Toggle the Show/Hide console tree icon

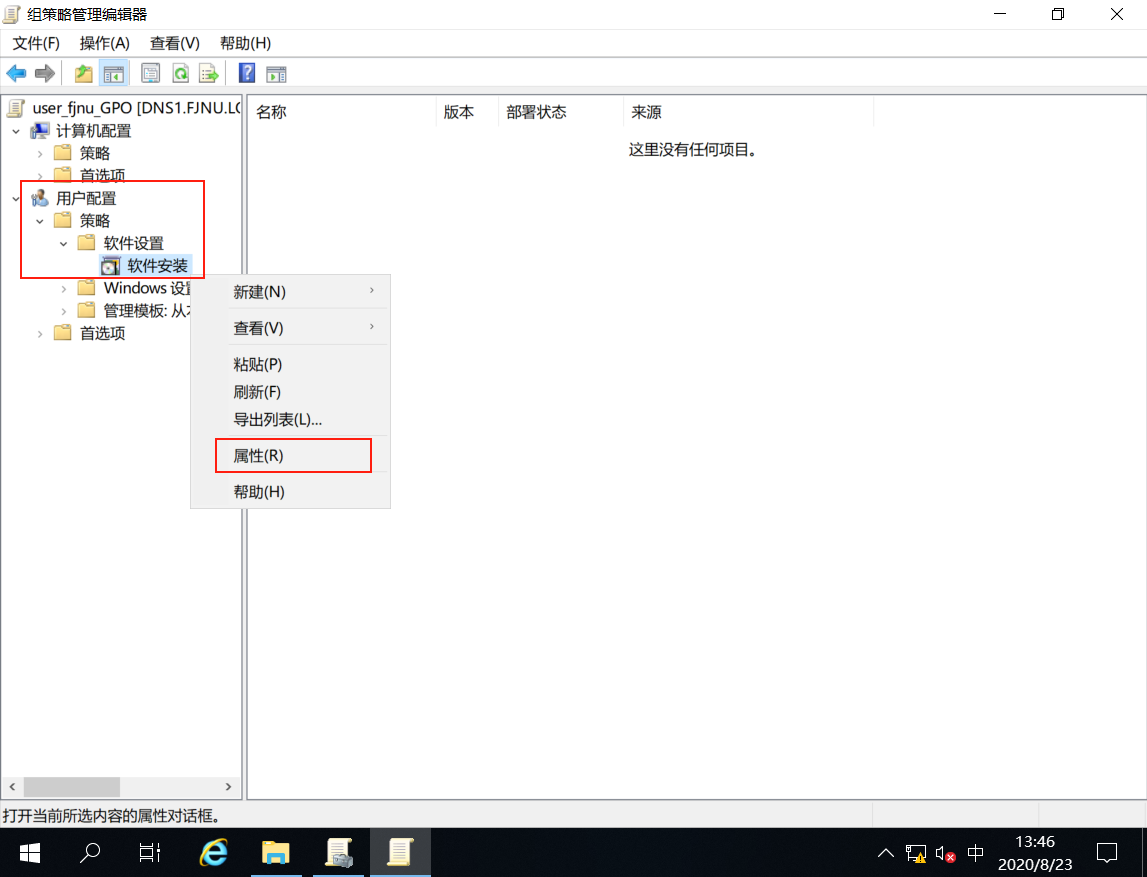click(113, 73)
